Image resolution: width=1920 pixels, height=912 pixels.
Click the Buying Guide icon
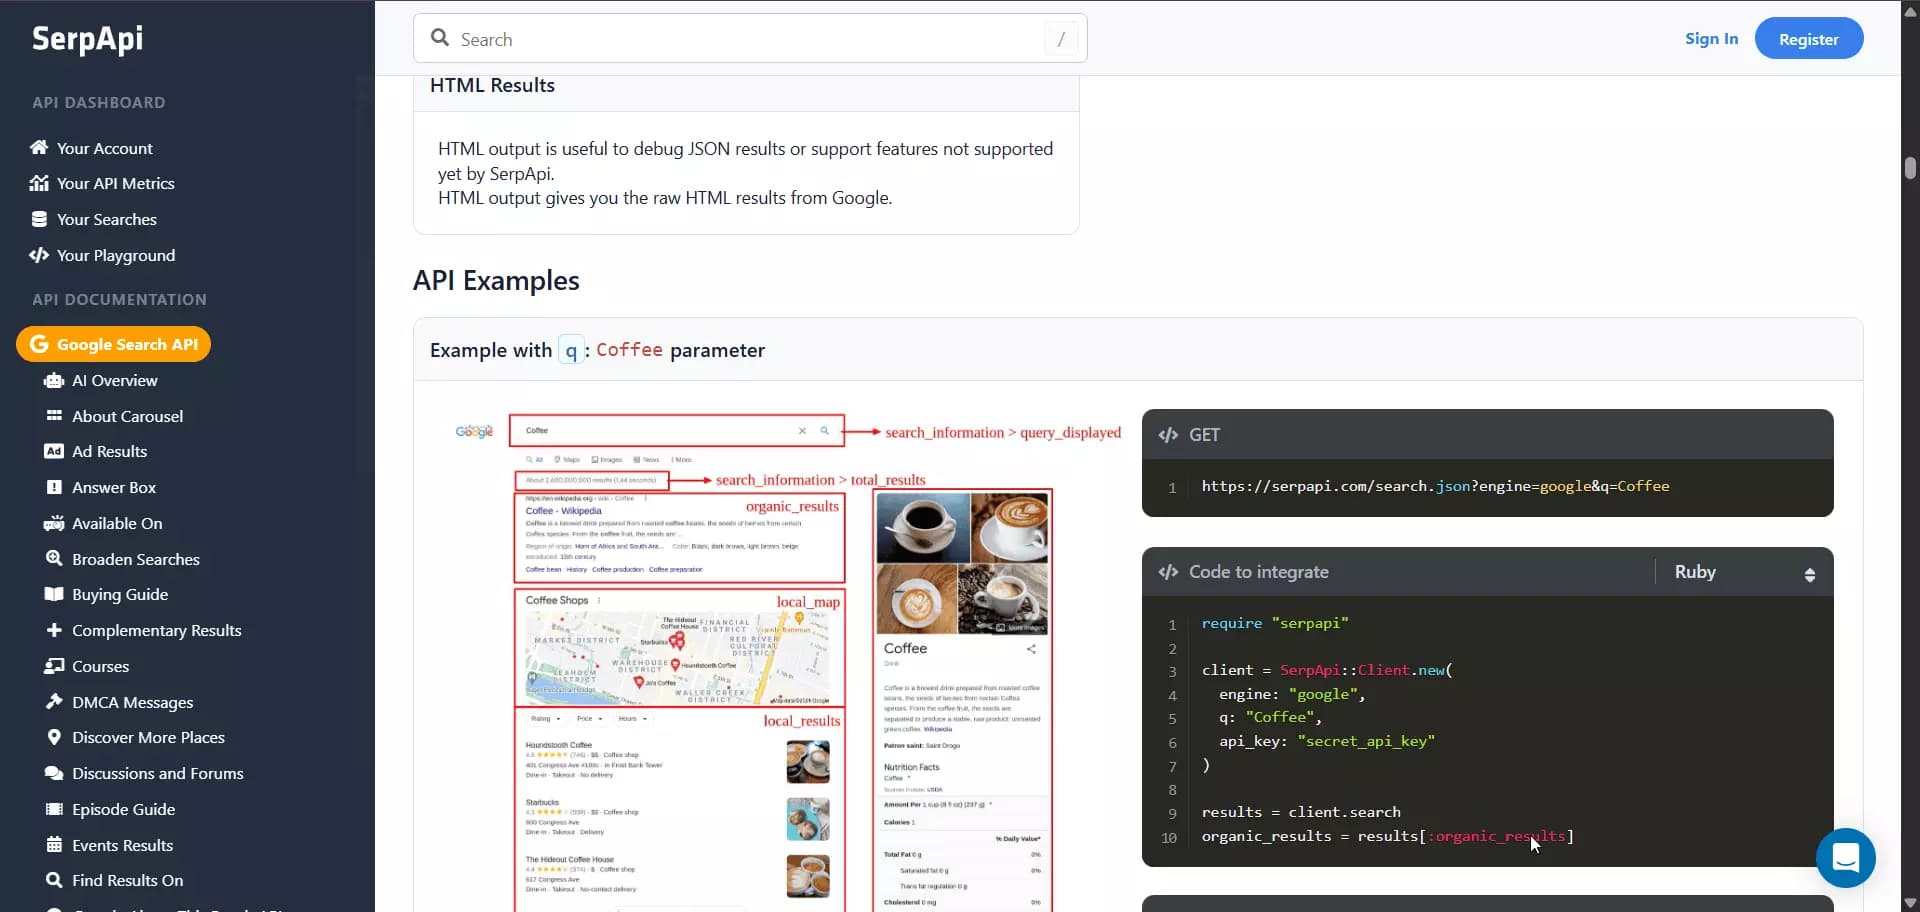point(52,594)
